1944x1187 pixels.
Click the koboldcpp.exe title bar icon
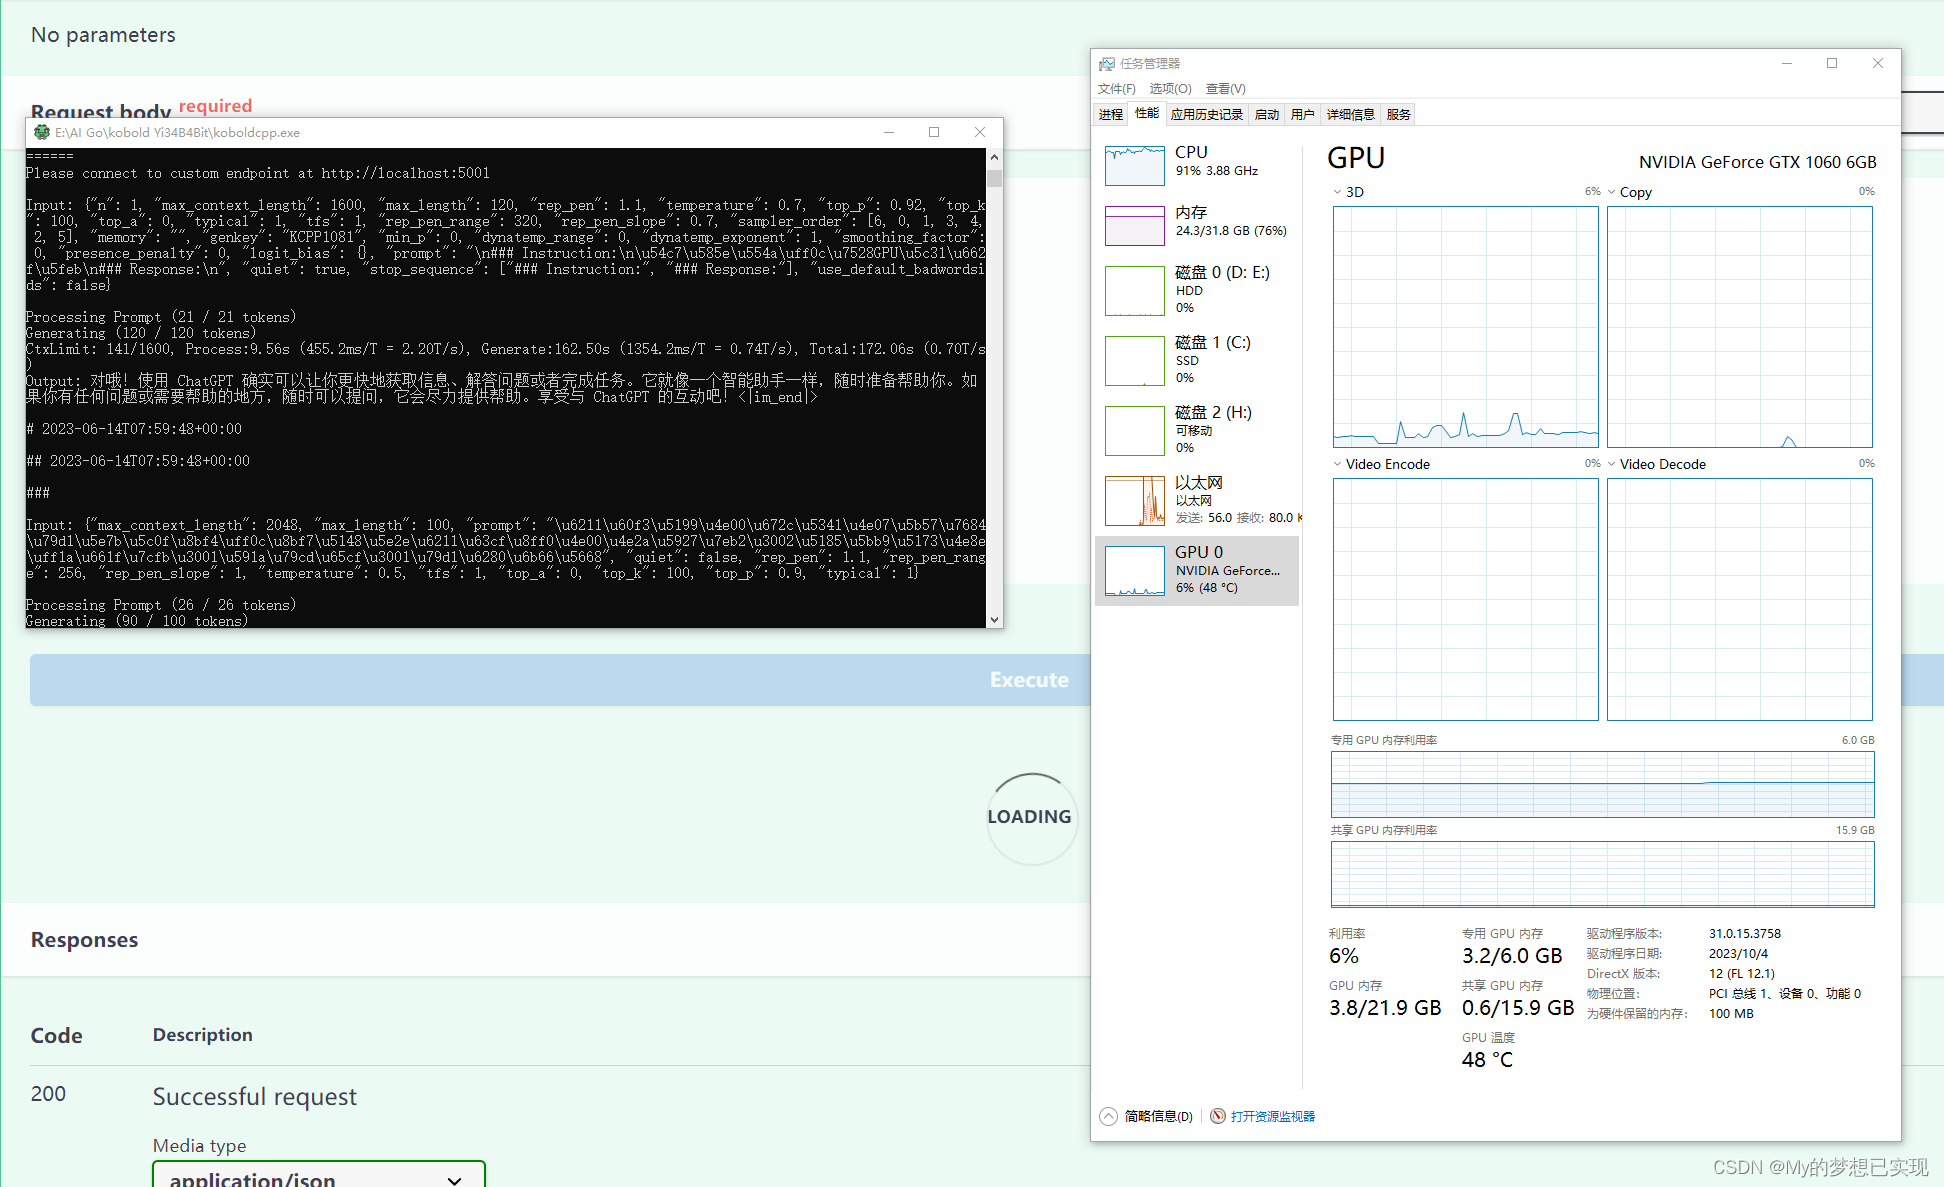pyautogui.click(x=41, y=132)
